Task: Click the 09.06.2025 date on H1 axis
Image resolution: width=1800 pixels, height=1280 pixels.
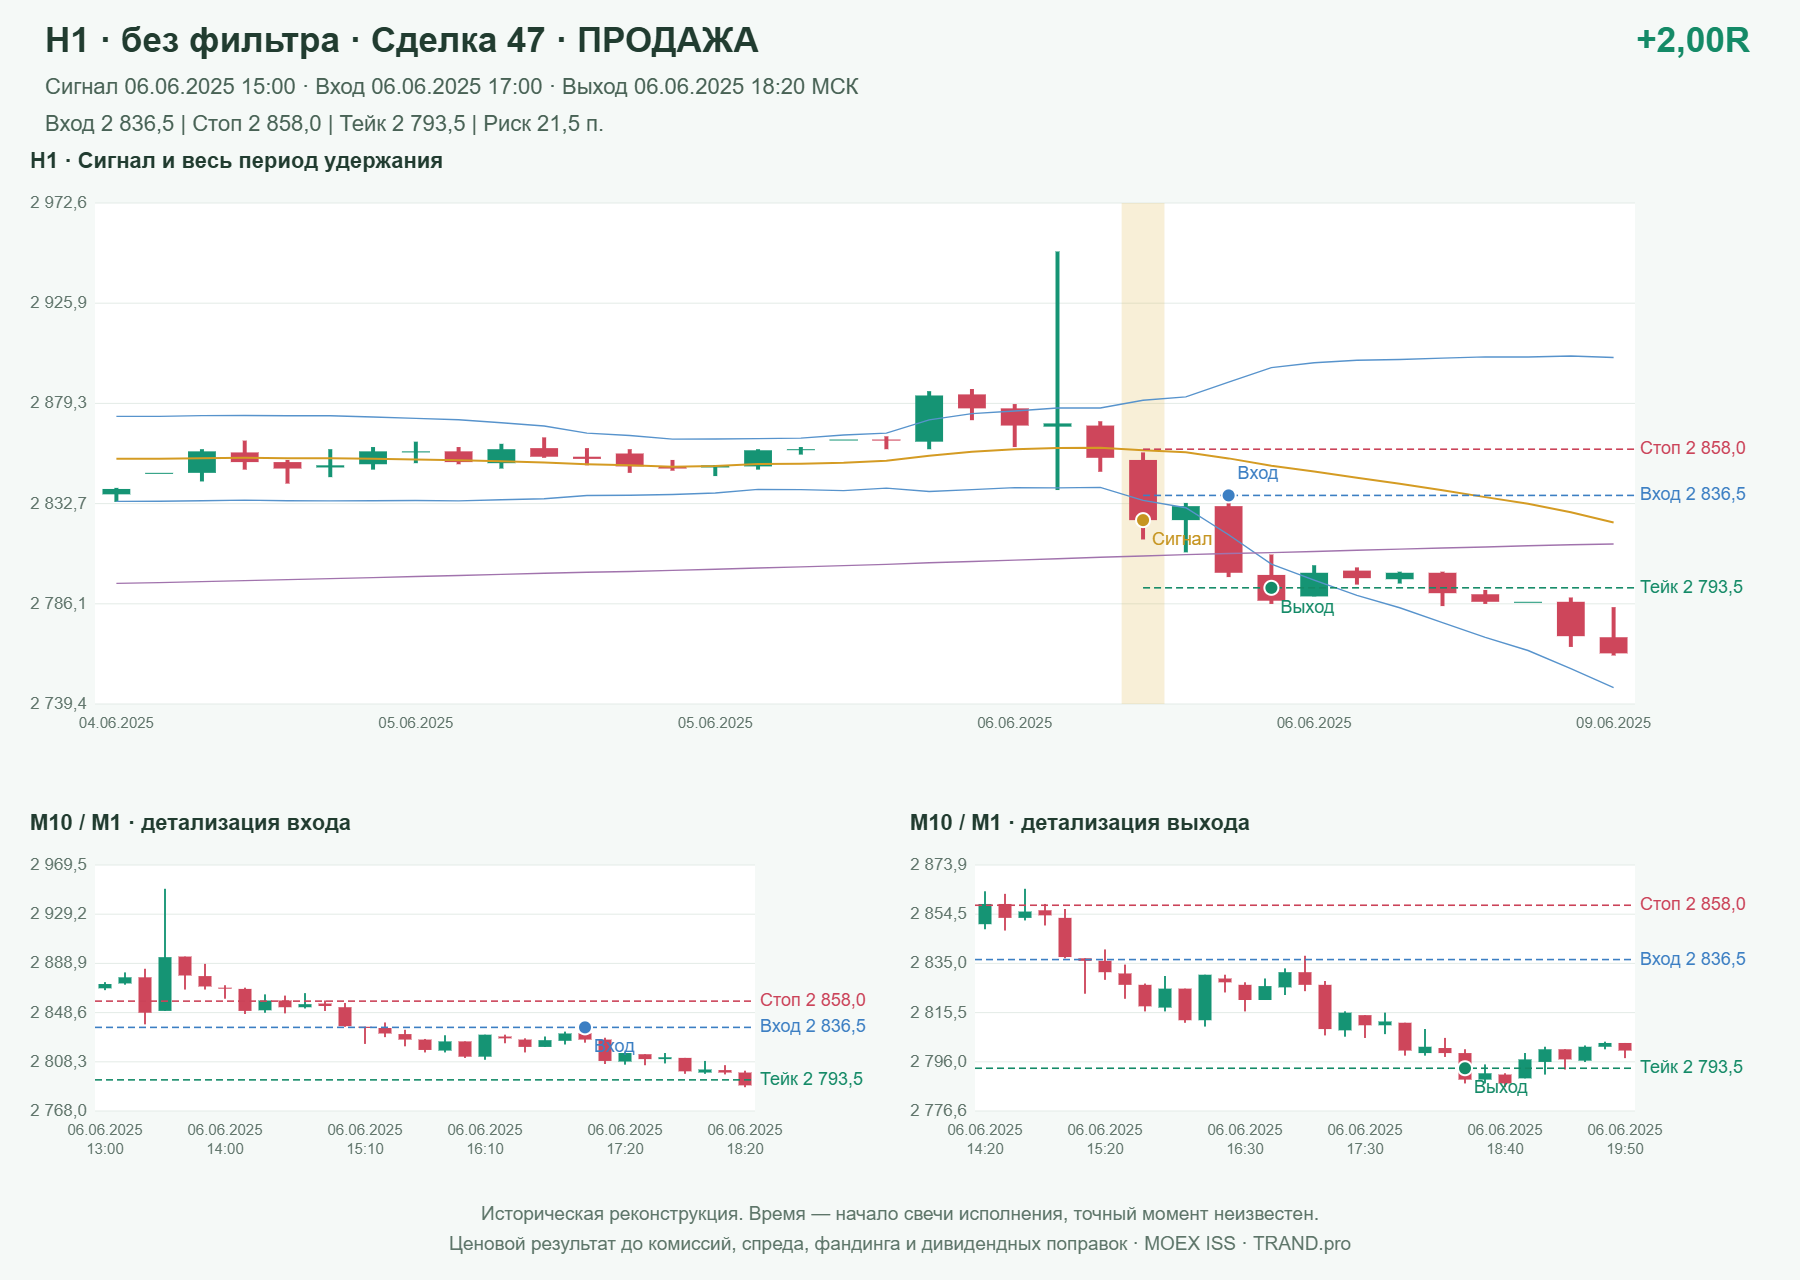Action: (1613, 723)
